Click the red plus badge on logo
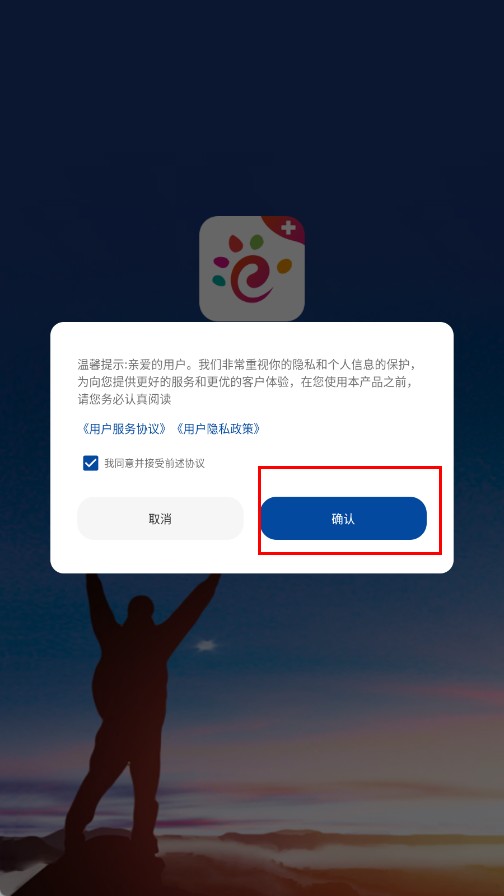504x896 pixels. point(286,229)
